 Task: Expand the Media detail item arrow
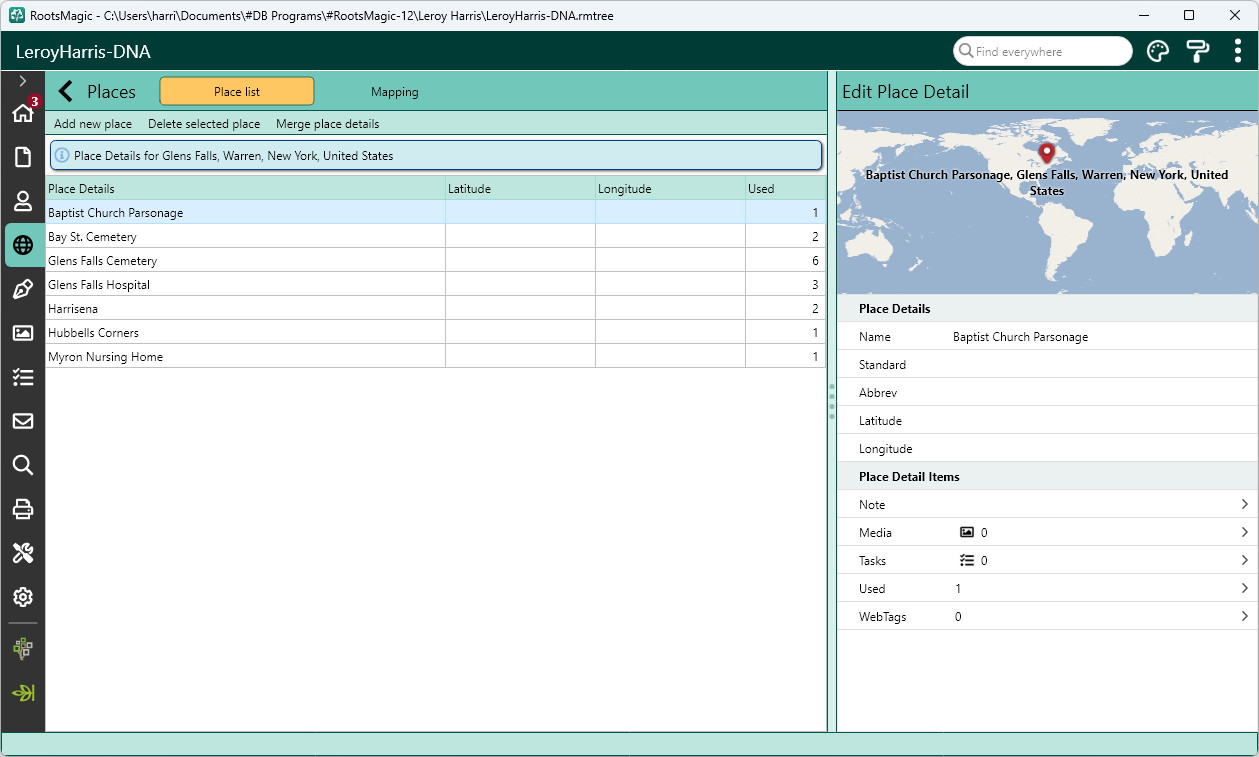point(1245,533)
